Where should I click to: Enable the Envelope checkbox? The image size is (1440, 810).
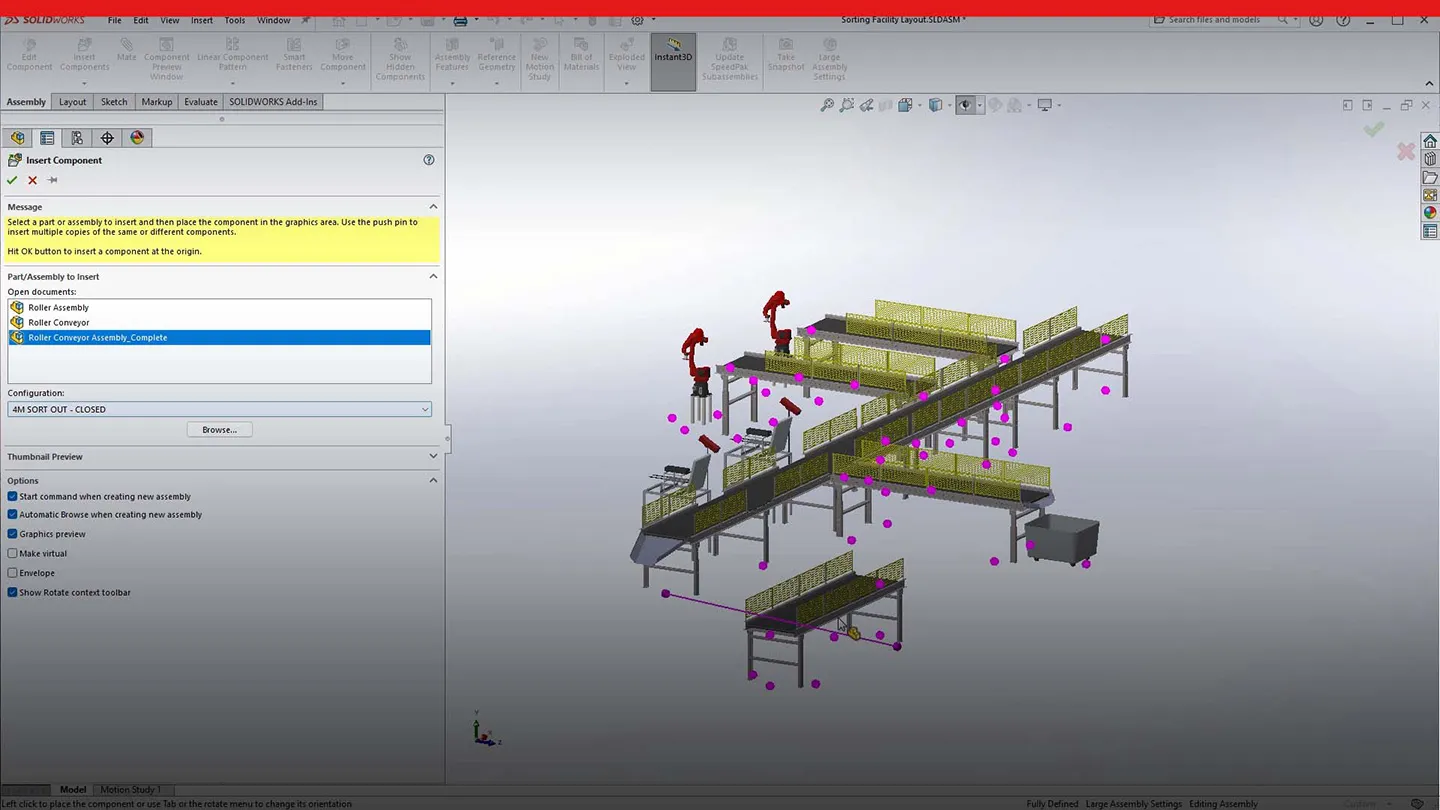click(x=12, y=572)
